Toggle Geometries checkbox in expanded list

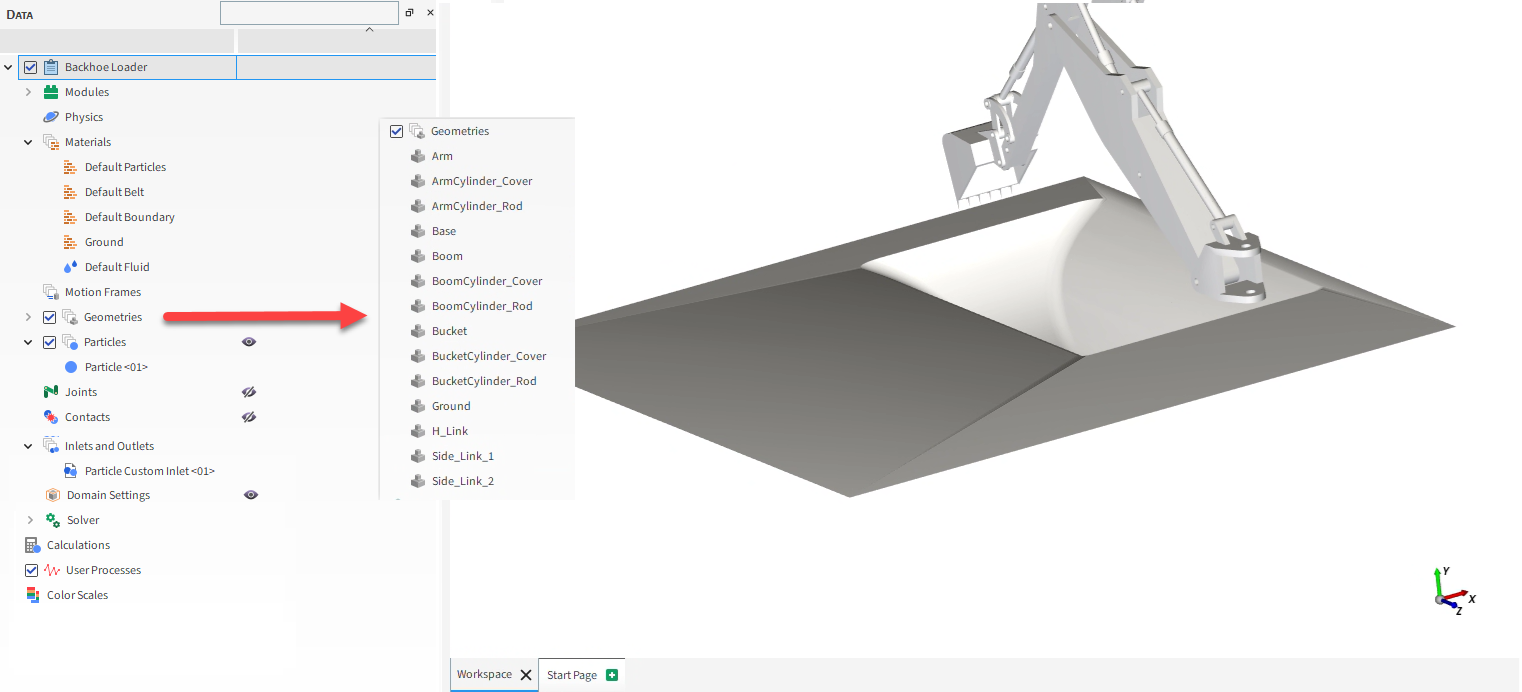click(x=397, y=131)
